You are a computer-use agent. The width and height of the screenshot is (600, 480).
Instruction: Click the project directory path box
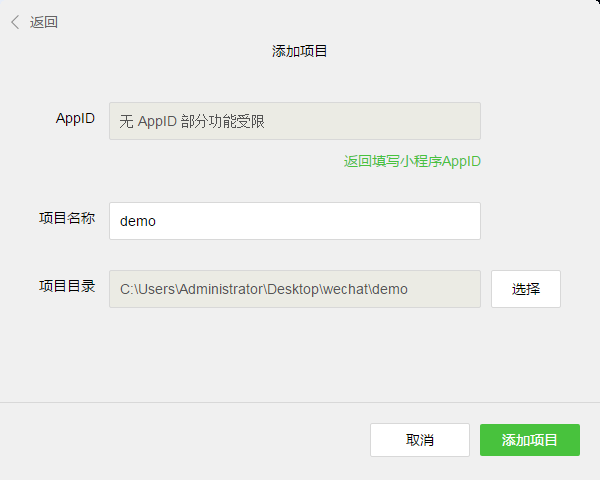(294, 289)
